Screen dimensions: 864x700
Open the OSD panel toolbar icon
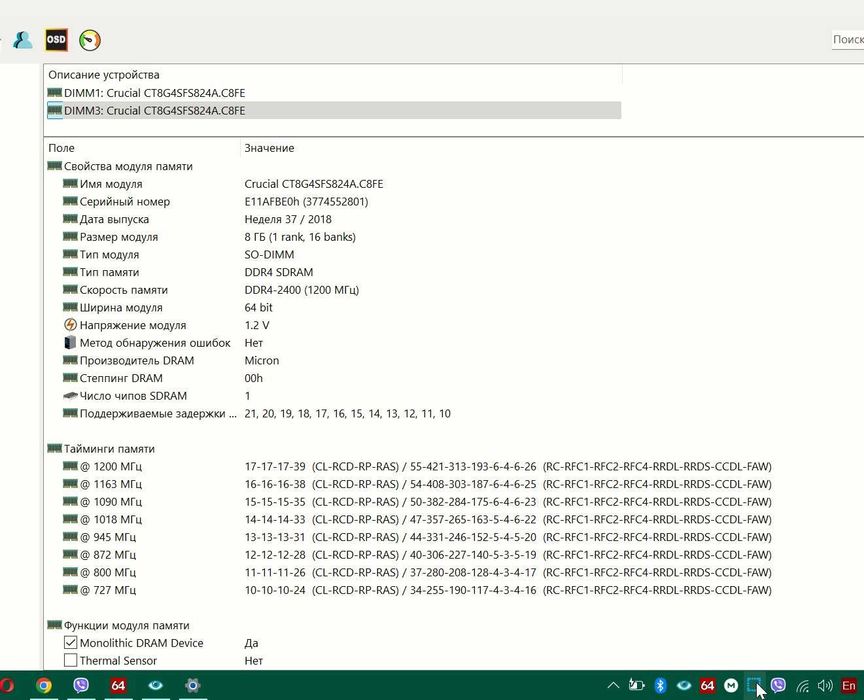56,40
